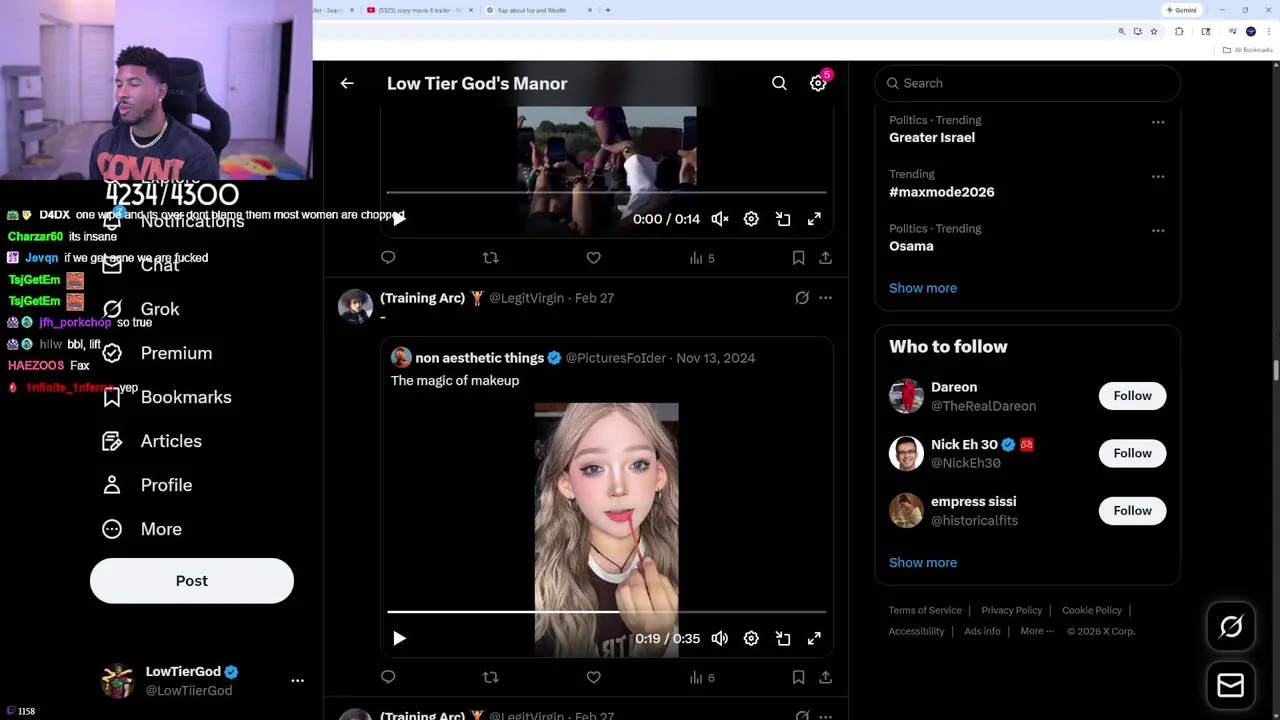Show more Who to follow suggestions
Screen dimensions: 1280x720
click(923, 562)
